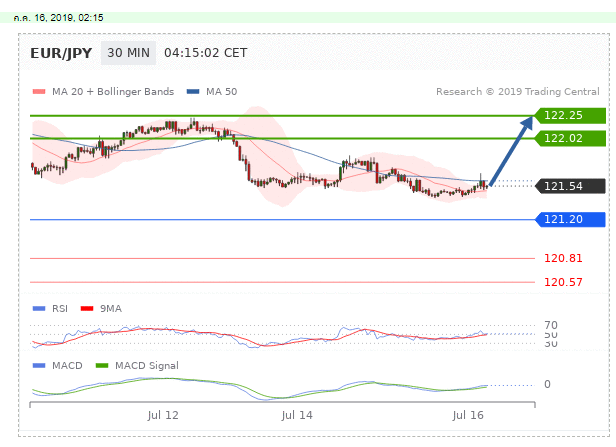The image size is (616, 447).
Task: Click the 04:15:02 CET timestamp
Action: (205, 53)
